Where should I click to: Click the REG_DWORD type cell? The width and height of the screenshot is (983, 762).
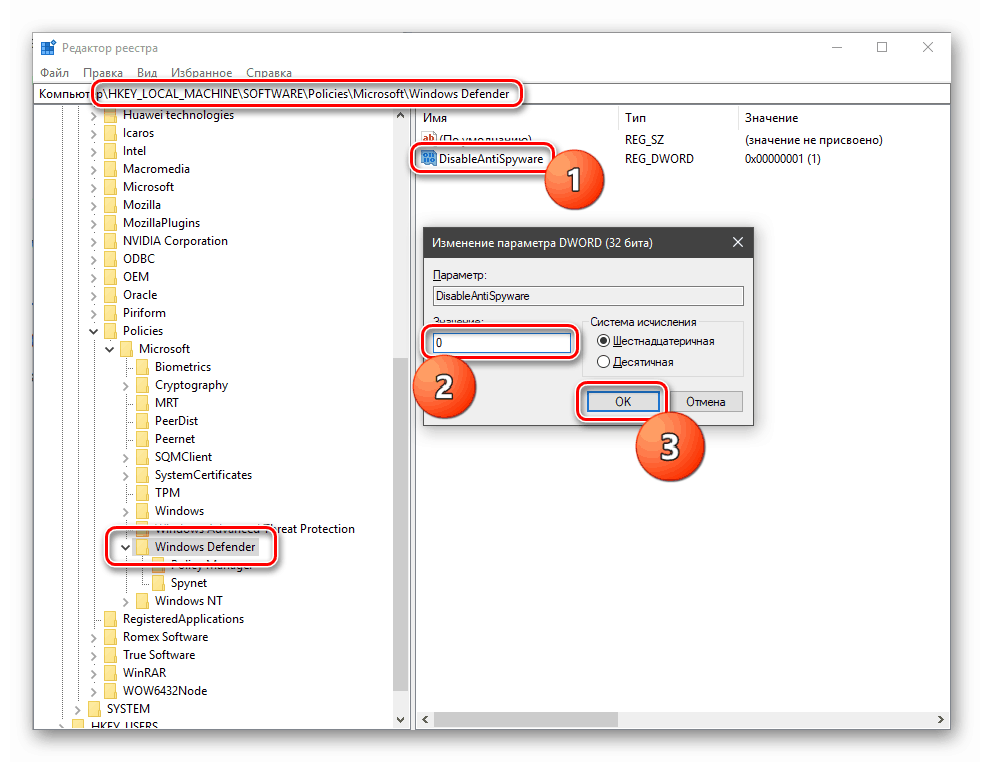coord(659,159)
